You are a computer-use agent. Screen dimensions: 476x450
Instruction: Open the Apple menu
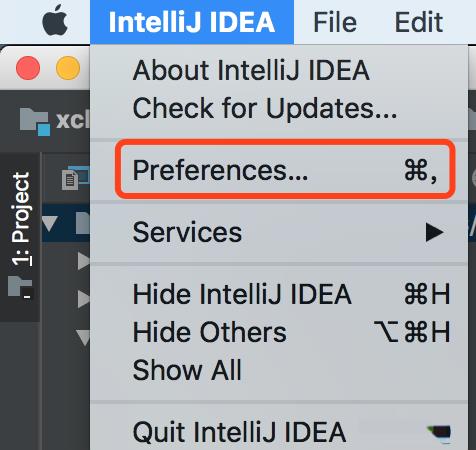55,21
